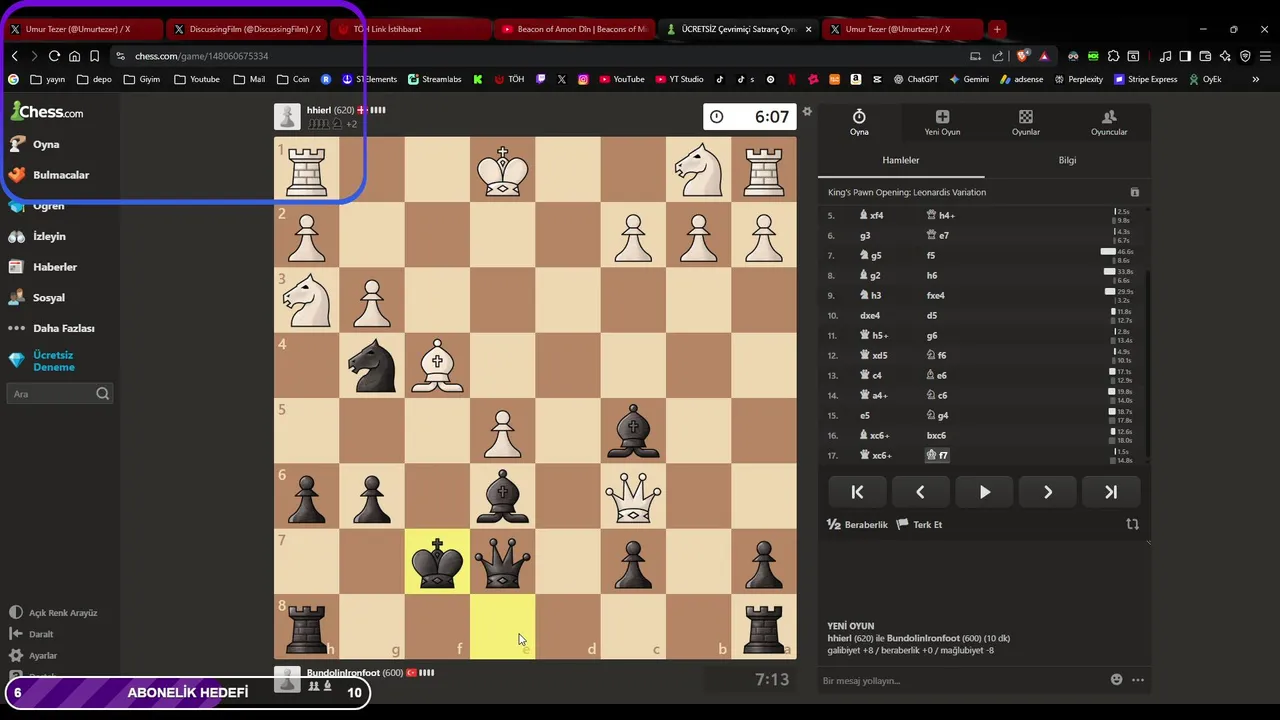The height and width of the screenshot is (720, 1280).
Task: Switch to the DiscussingFilm browser tab
Action: click(x=246, y=29)
